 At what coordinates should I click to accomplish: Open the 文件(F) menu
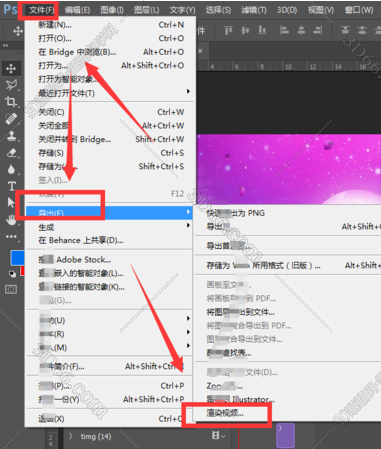41,10
